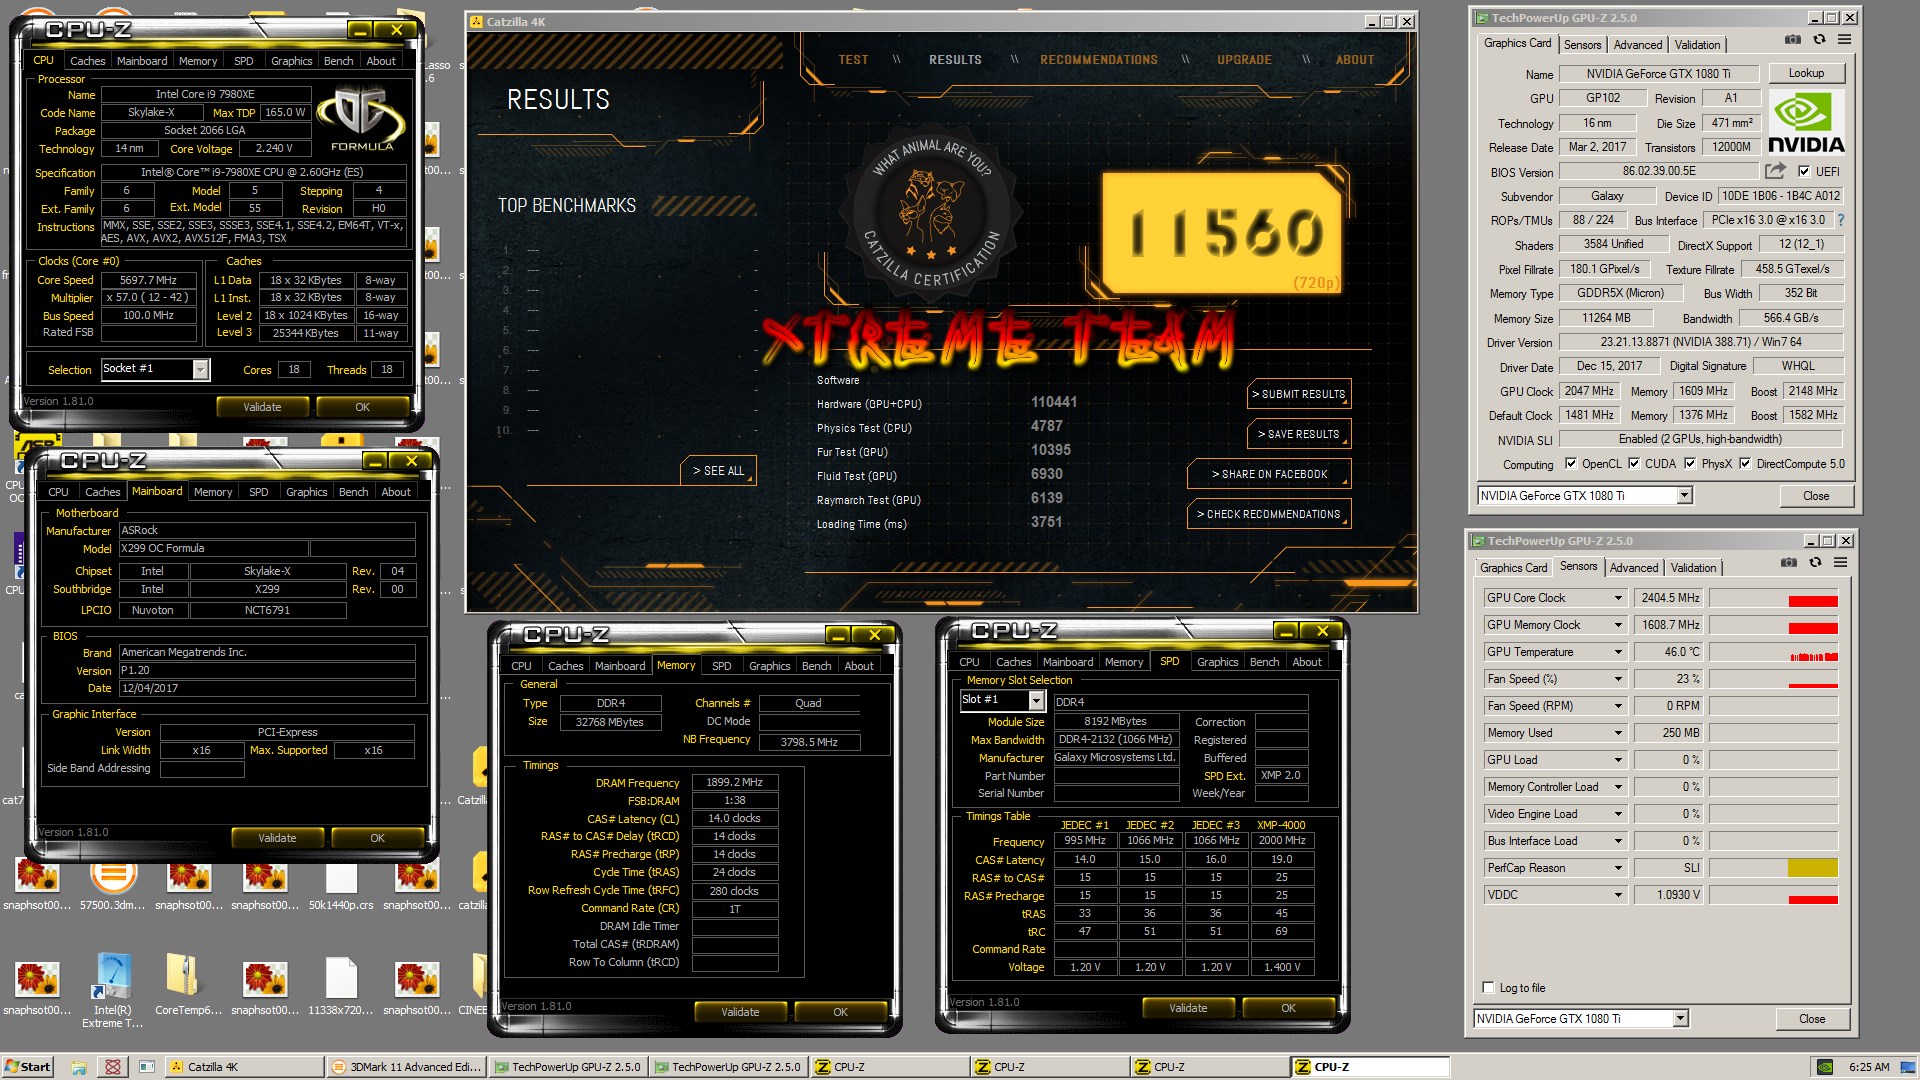
Task: Open the TEST tab in Catzilla
Action: pos(853,60)
